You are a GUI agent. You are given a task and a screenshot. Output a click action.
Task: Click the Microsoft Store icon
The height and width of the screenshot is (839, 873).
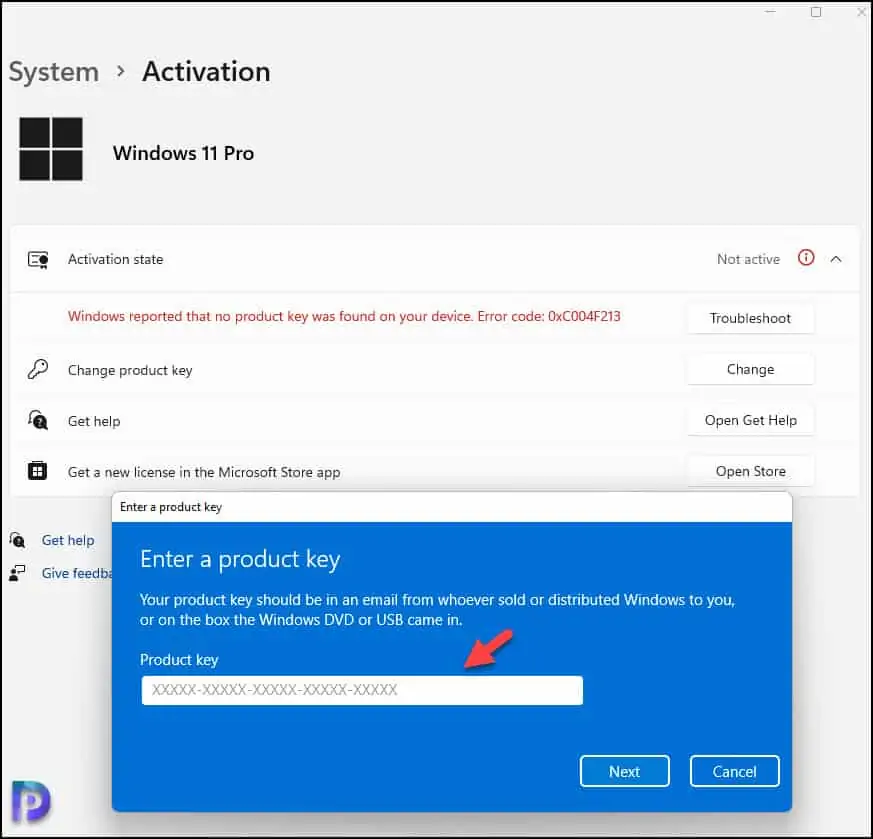38,471
